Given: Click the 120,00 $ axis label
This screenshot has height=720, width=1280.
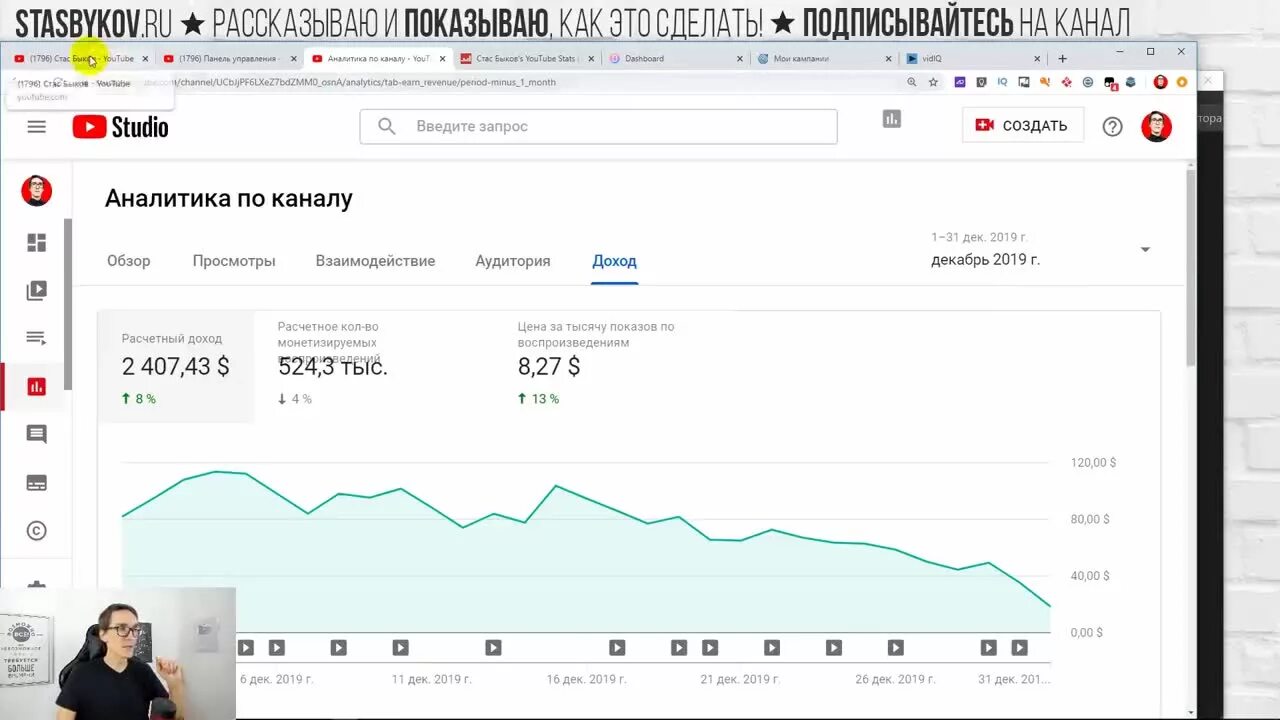Looking at the screenshot, I should tap(1093, 463).
